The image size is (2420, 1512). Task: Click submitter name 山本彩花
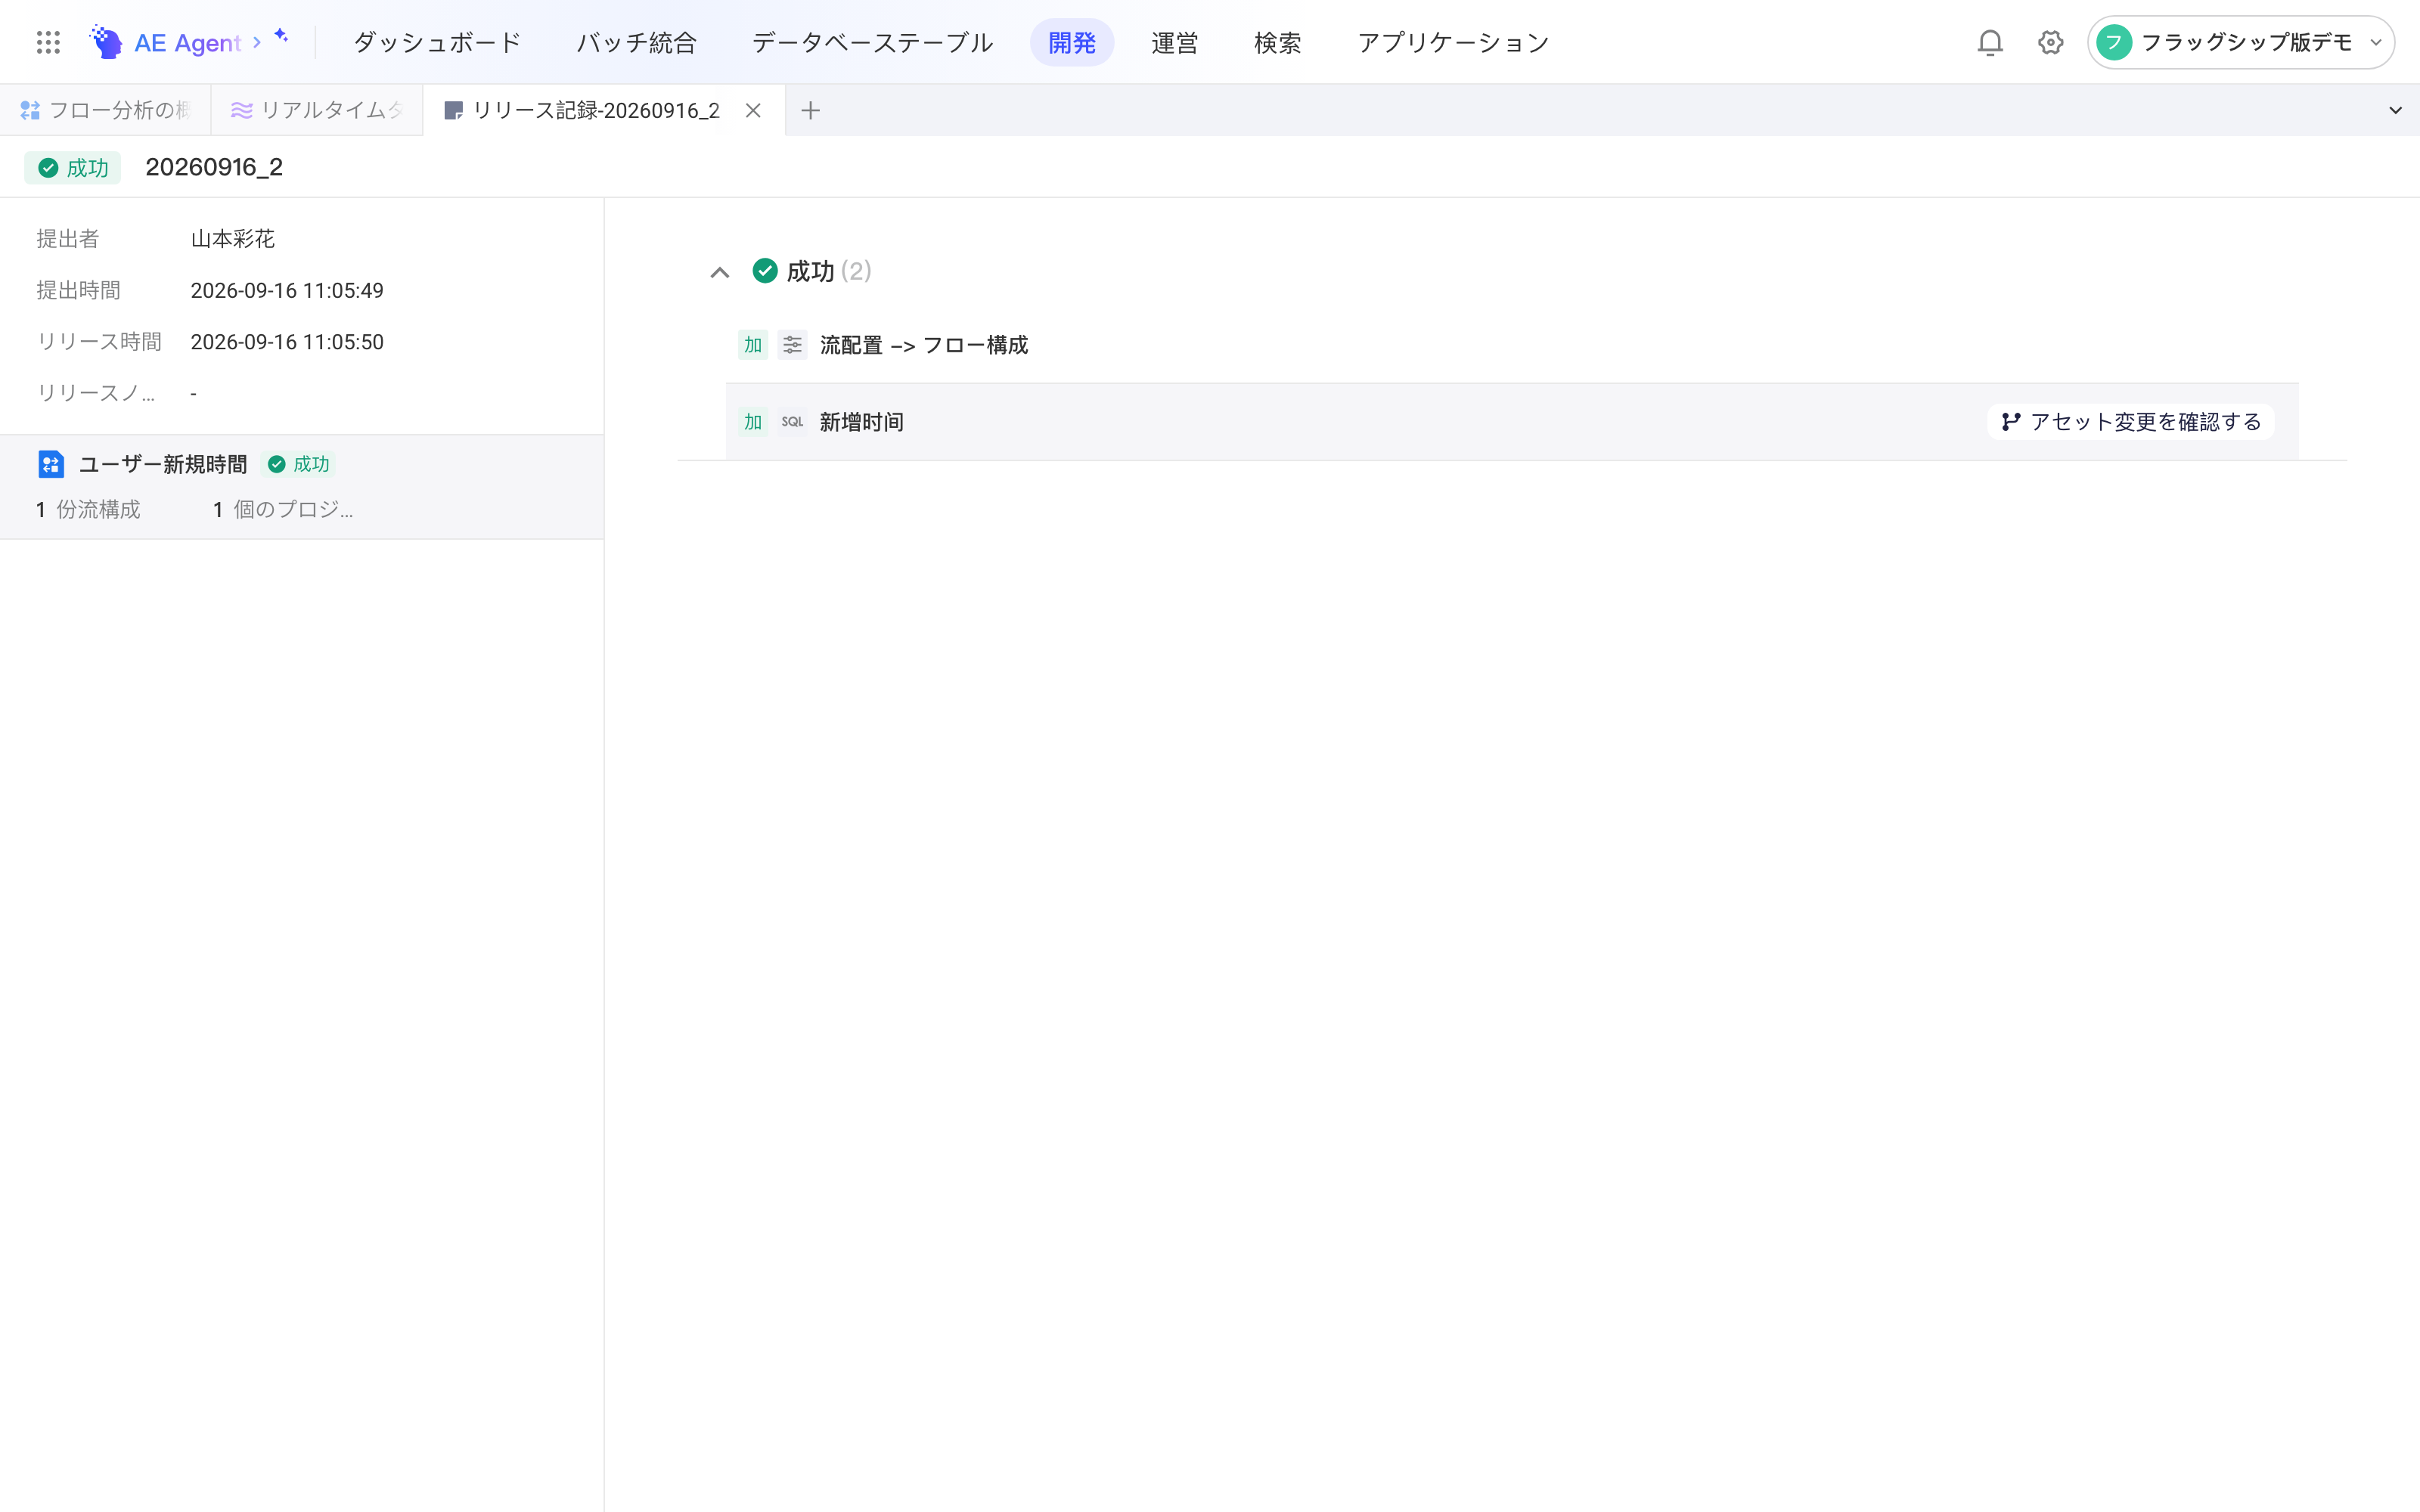tap(233, 239)
